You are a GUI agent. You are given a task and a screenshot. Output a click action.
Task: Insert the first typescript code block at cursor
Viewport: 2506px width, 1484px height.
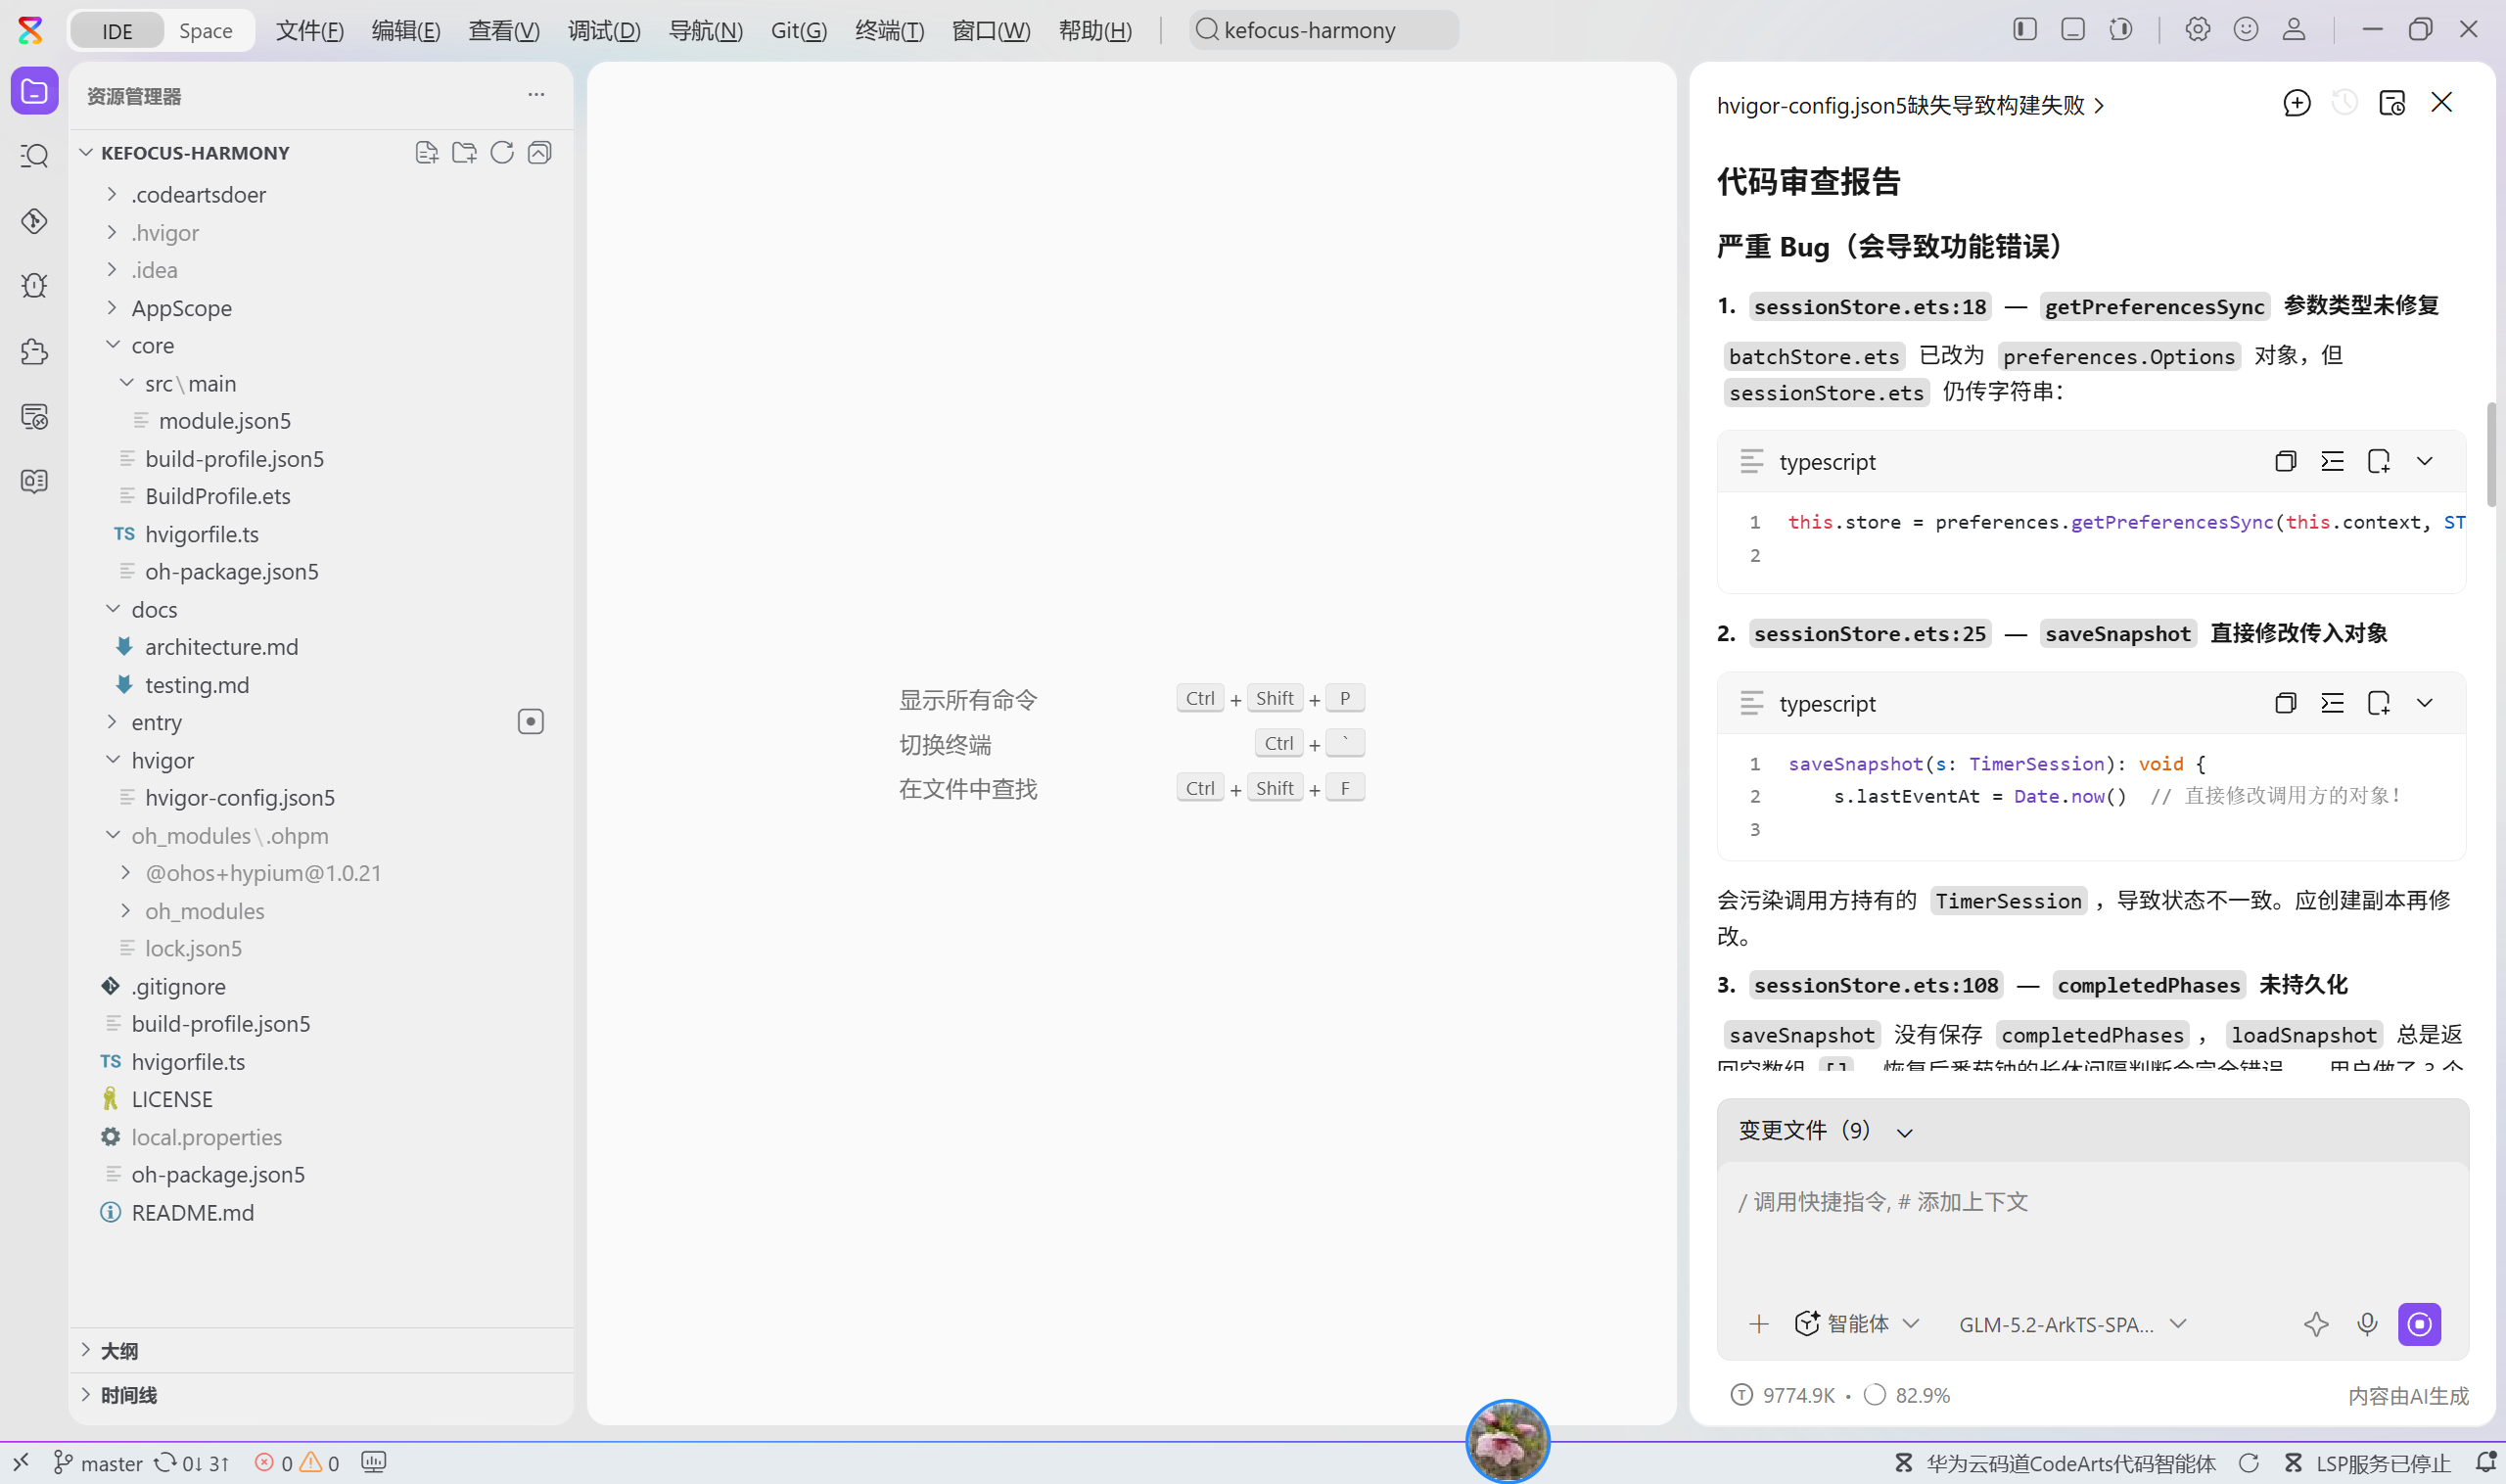(x=2332, y=461)
